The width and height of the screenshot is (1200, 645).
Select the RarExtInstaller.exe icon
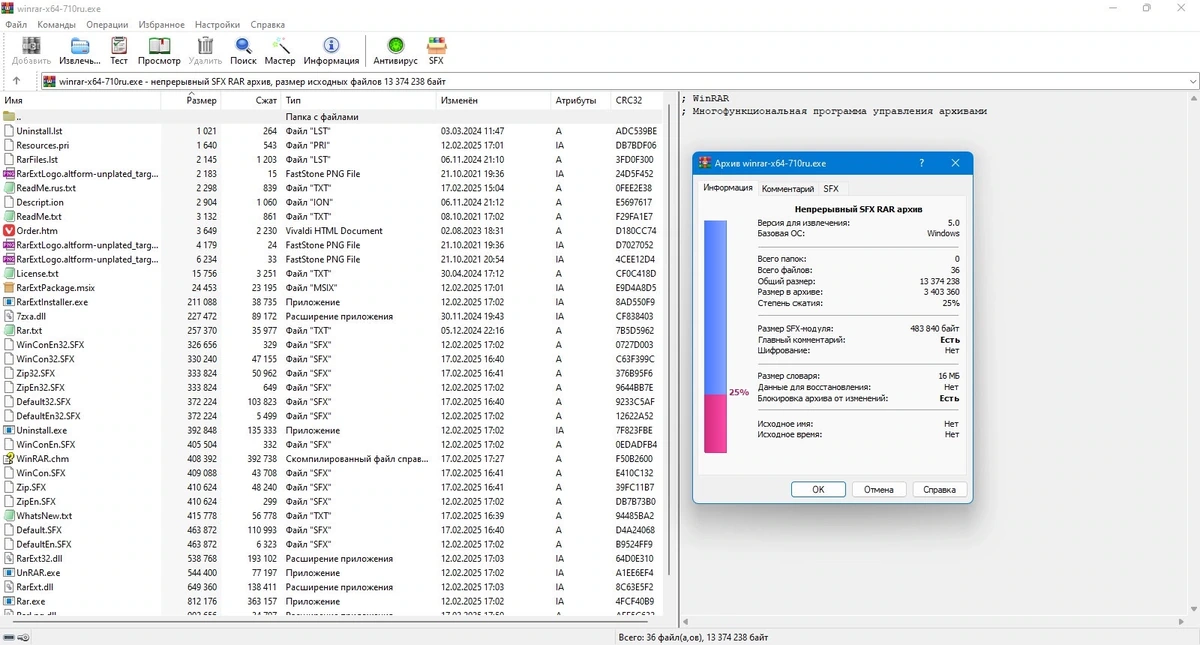(x=9, y=302)
